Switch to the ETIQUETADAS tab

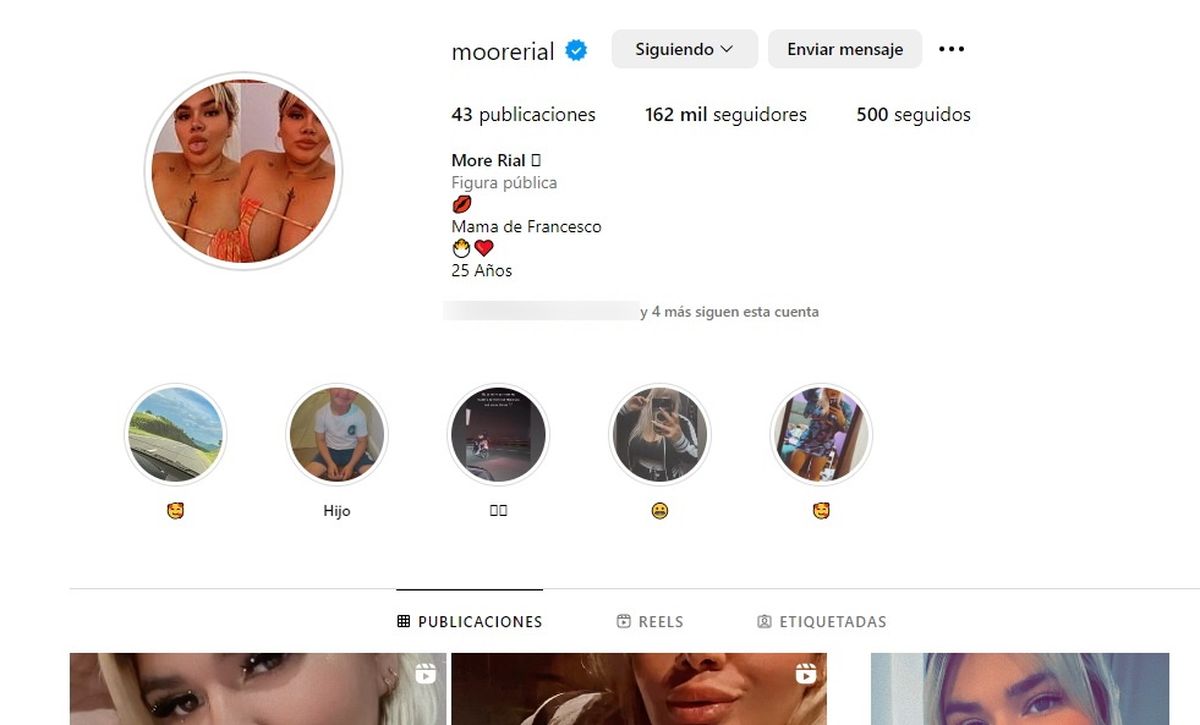click(822, 621)
